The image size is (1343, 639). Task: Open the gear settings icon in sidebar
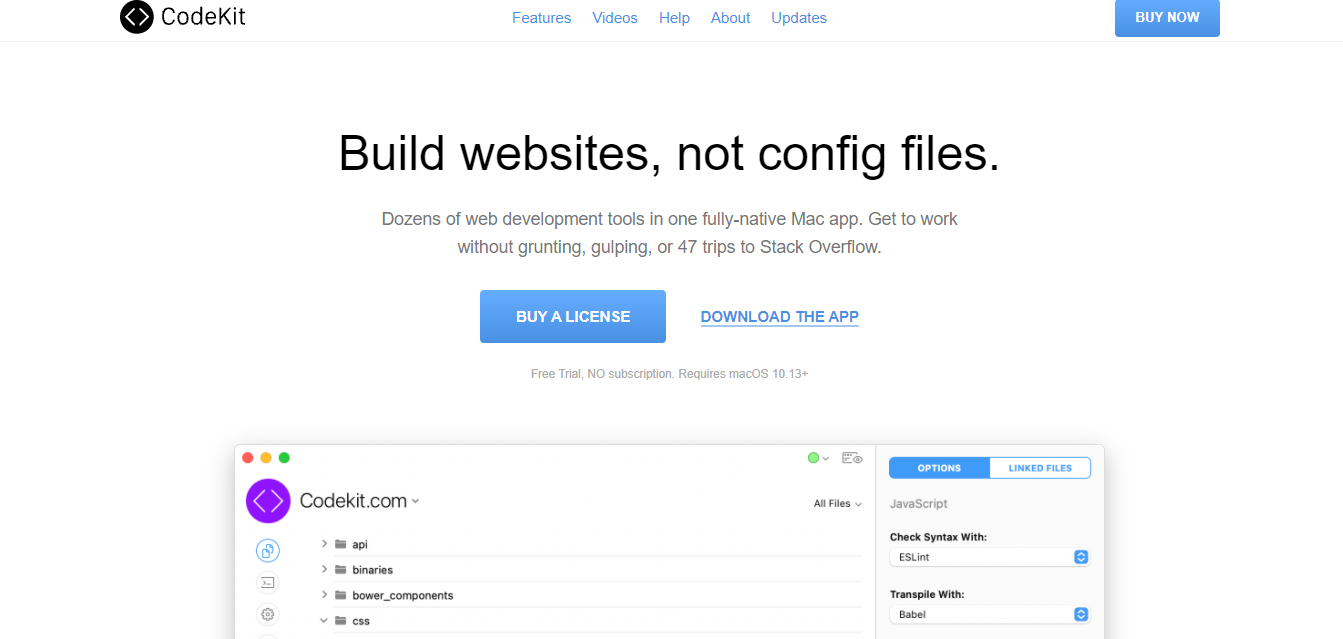coord(267,614)
